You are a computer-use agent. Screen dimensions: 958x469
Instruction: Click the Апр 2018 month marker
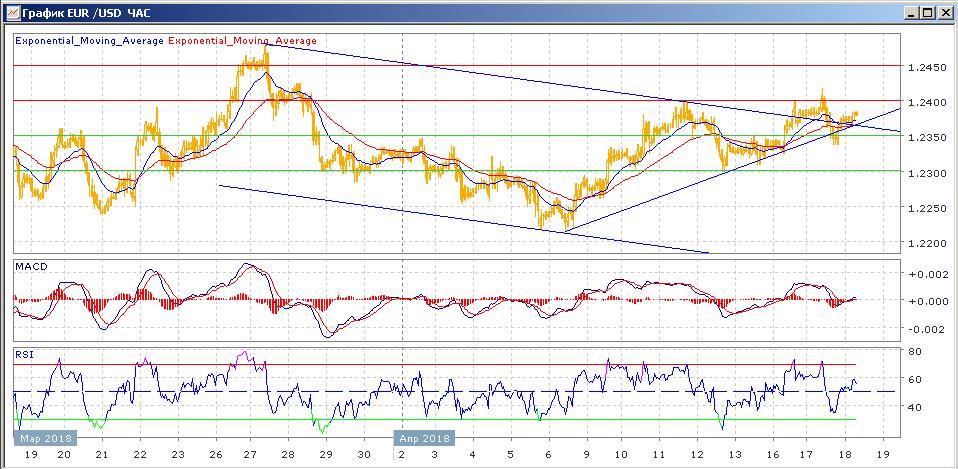point(425,438)
